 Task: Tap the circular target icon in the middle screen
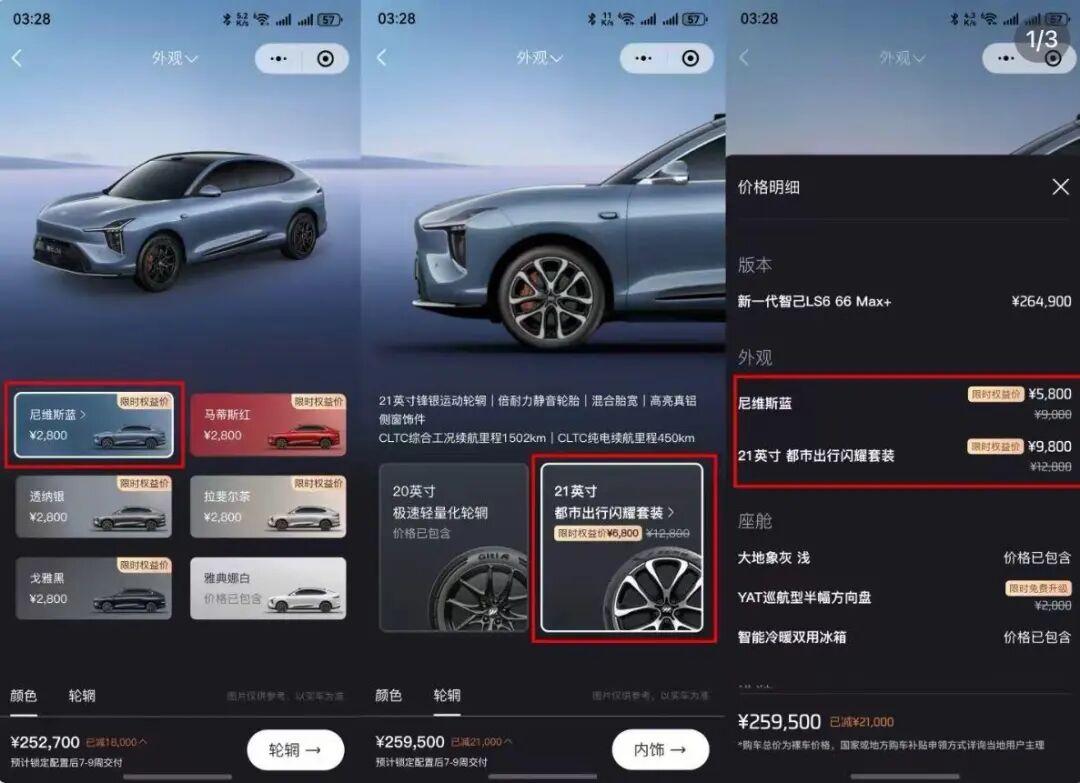[x=689, y=59]
